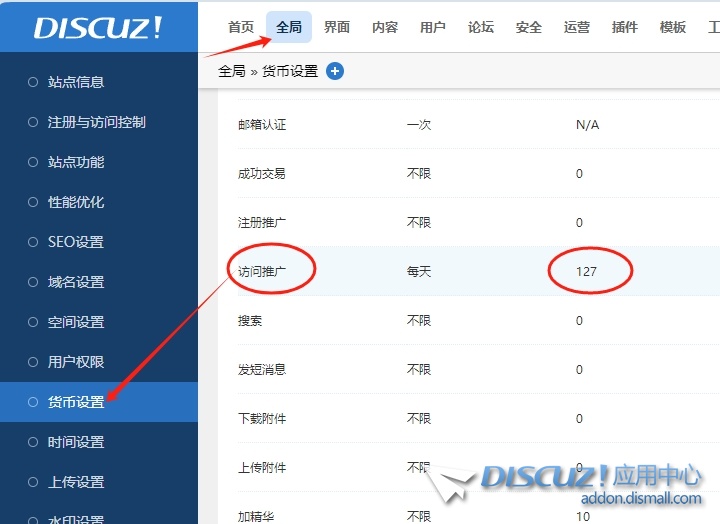Open the 全局 top navigation tab
This screenshot has height=524, width=720.
[x=289, y=27]
